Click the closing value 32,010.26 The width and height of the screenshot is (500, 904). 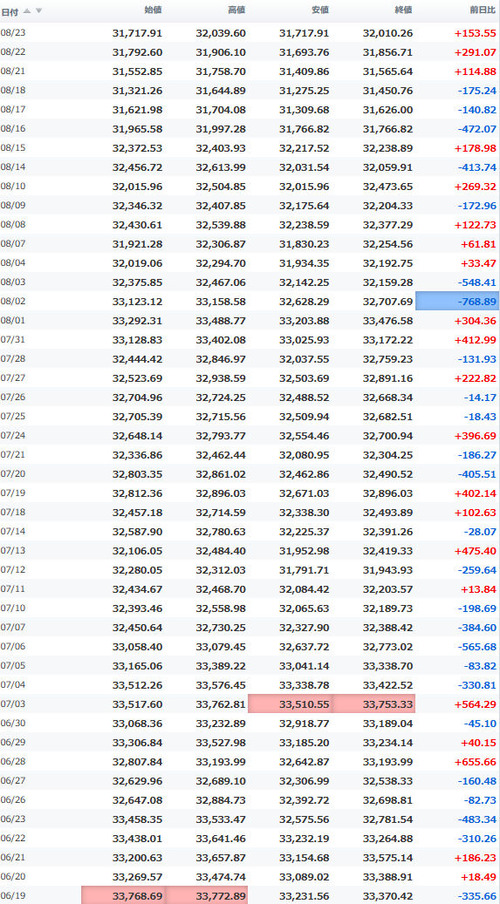(388, 33)
